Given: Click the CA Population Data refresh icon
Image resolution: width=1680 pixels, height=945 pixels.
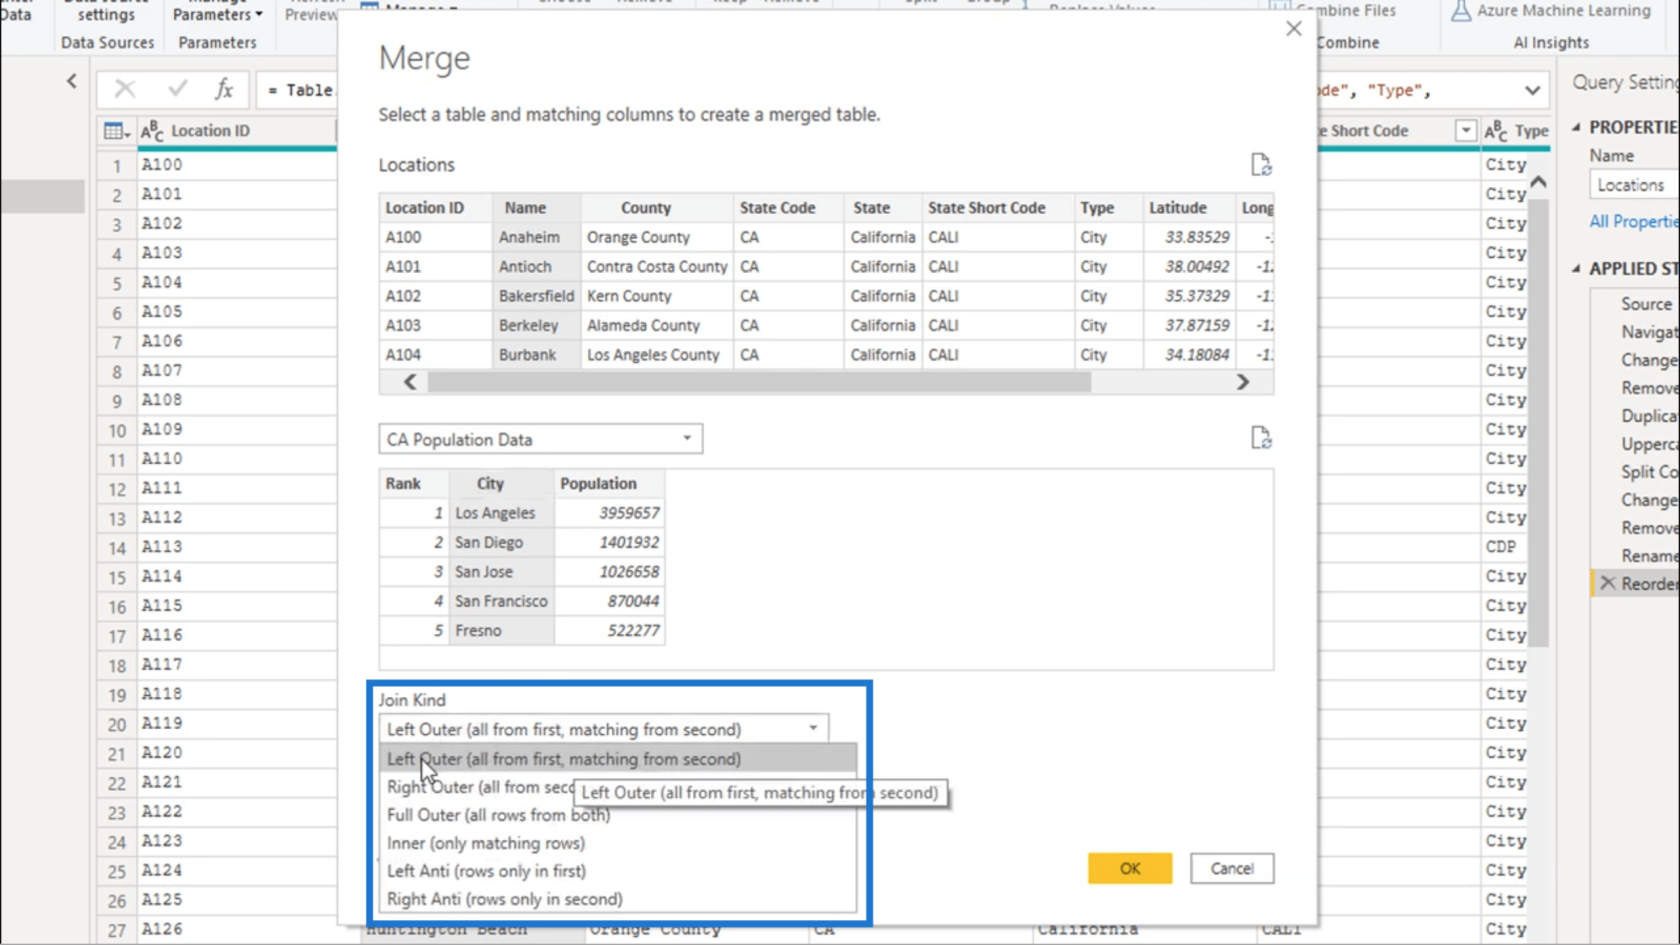Looking at the screenshot, I should (x=1260, y=438).
